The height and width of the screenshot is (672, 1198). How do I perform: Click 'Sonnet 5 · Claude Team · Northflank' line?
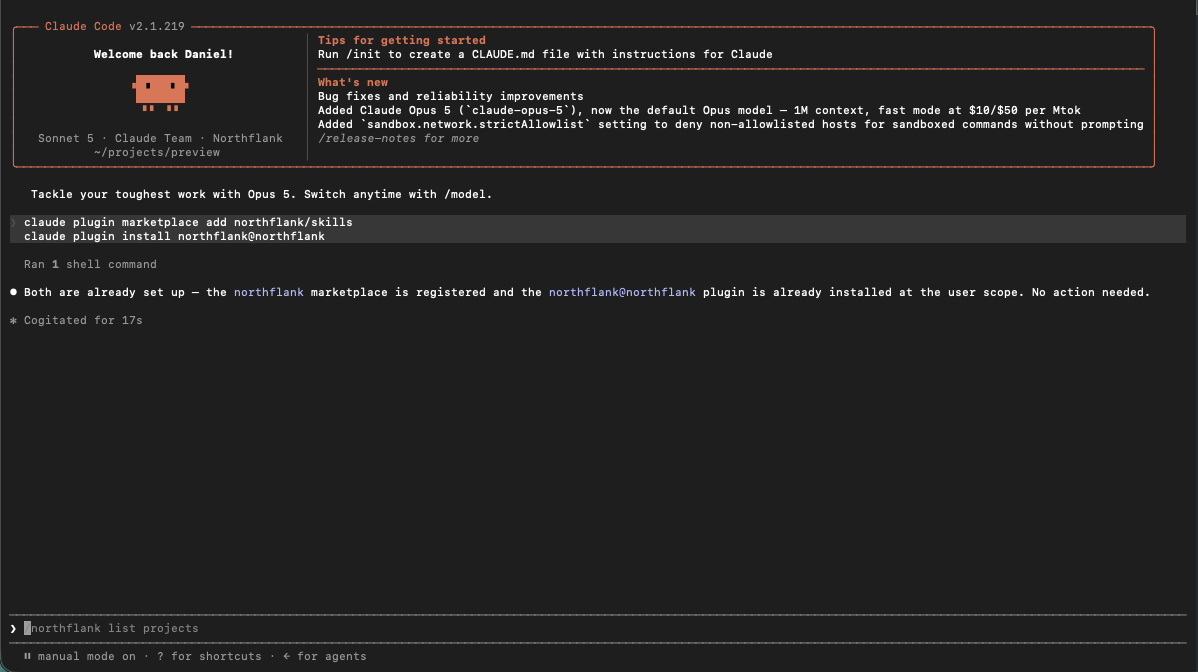pos(160,138)
